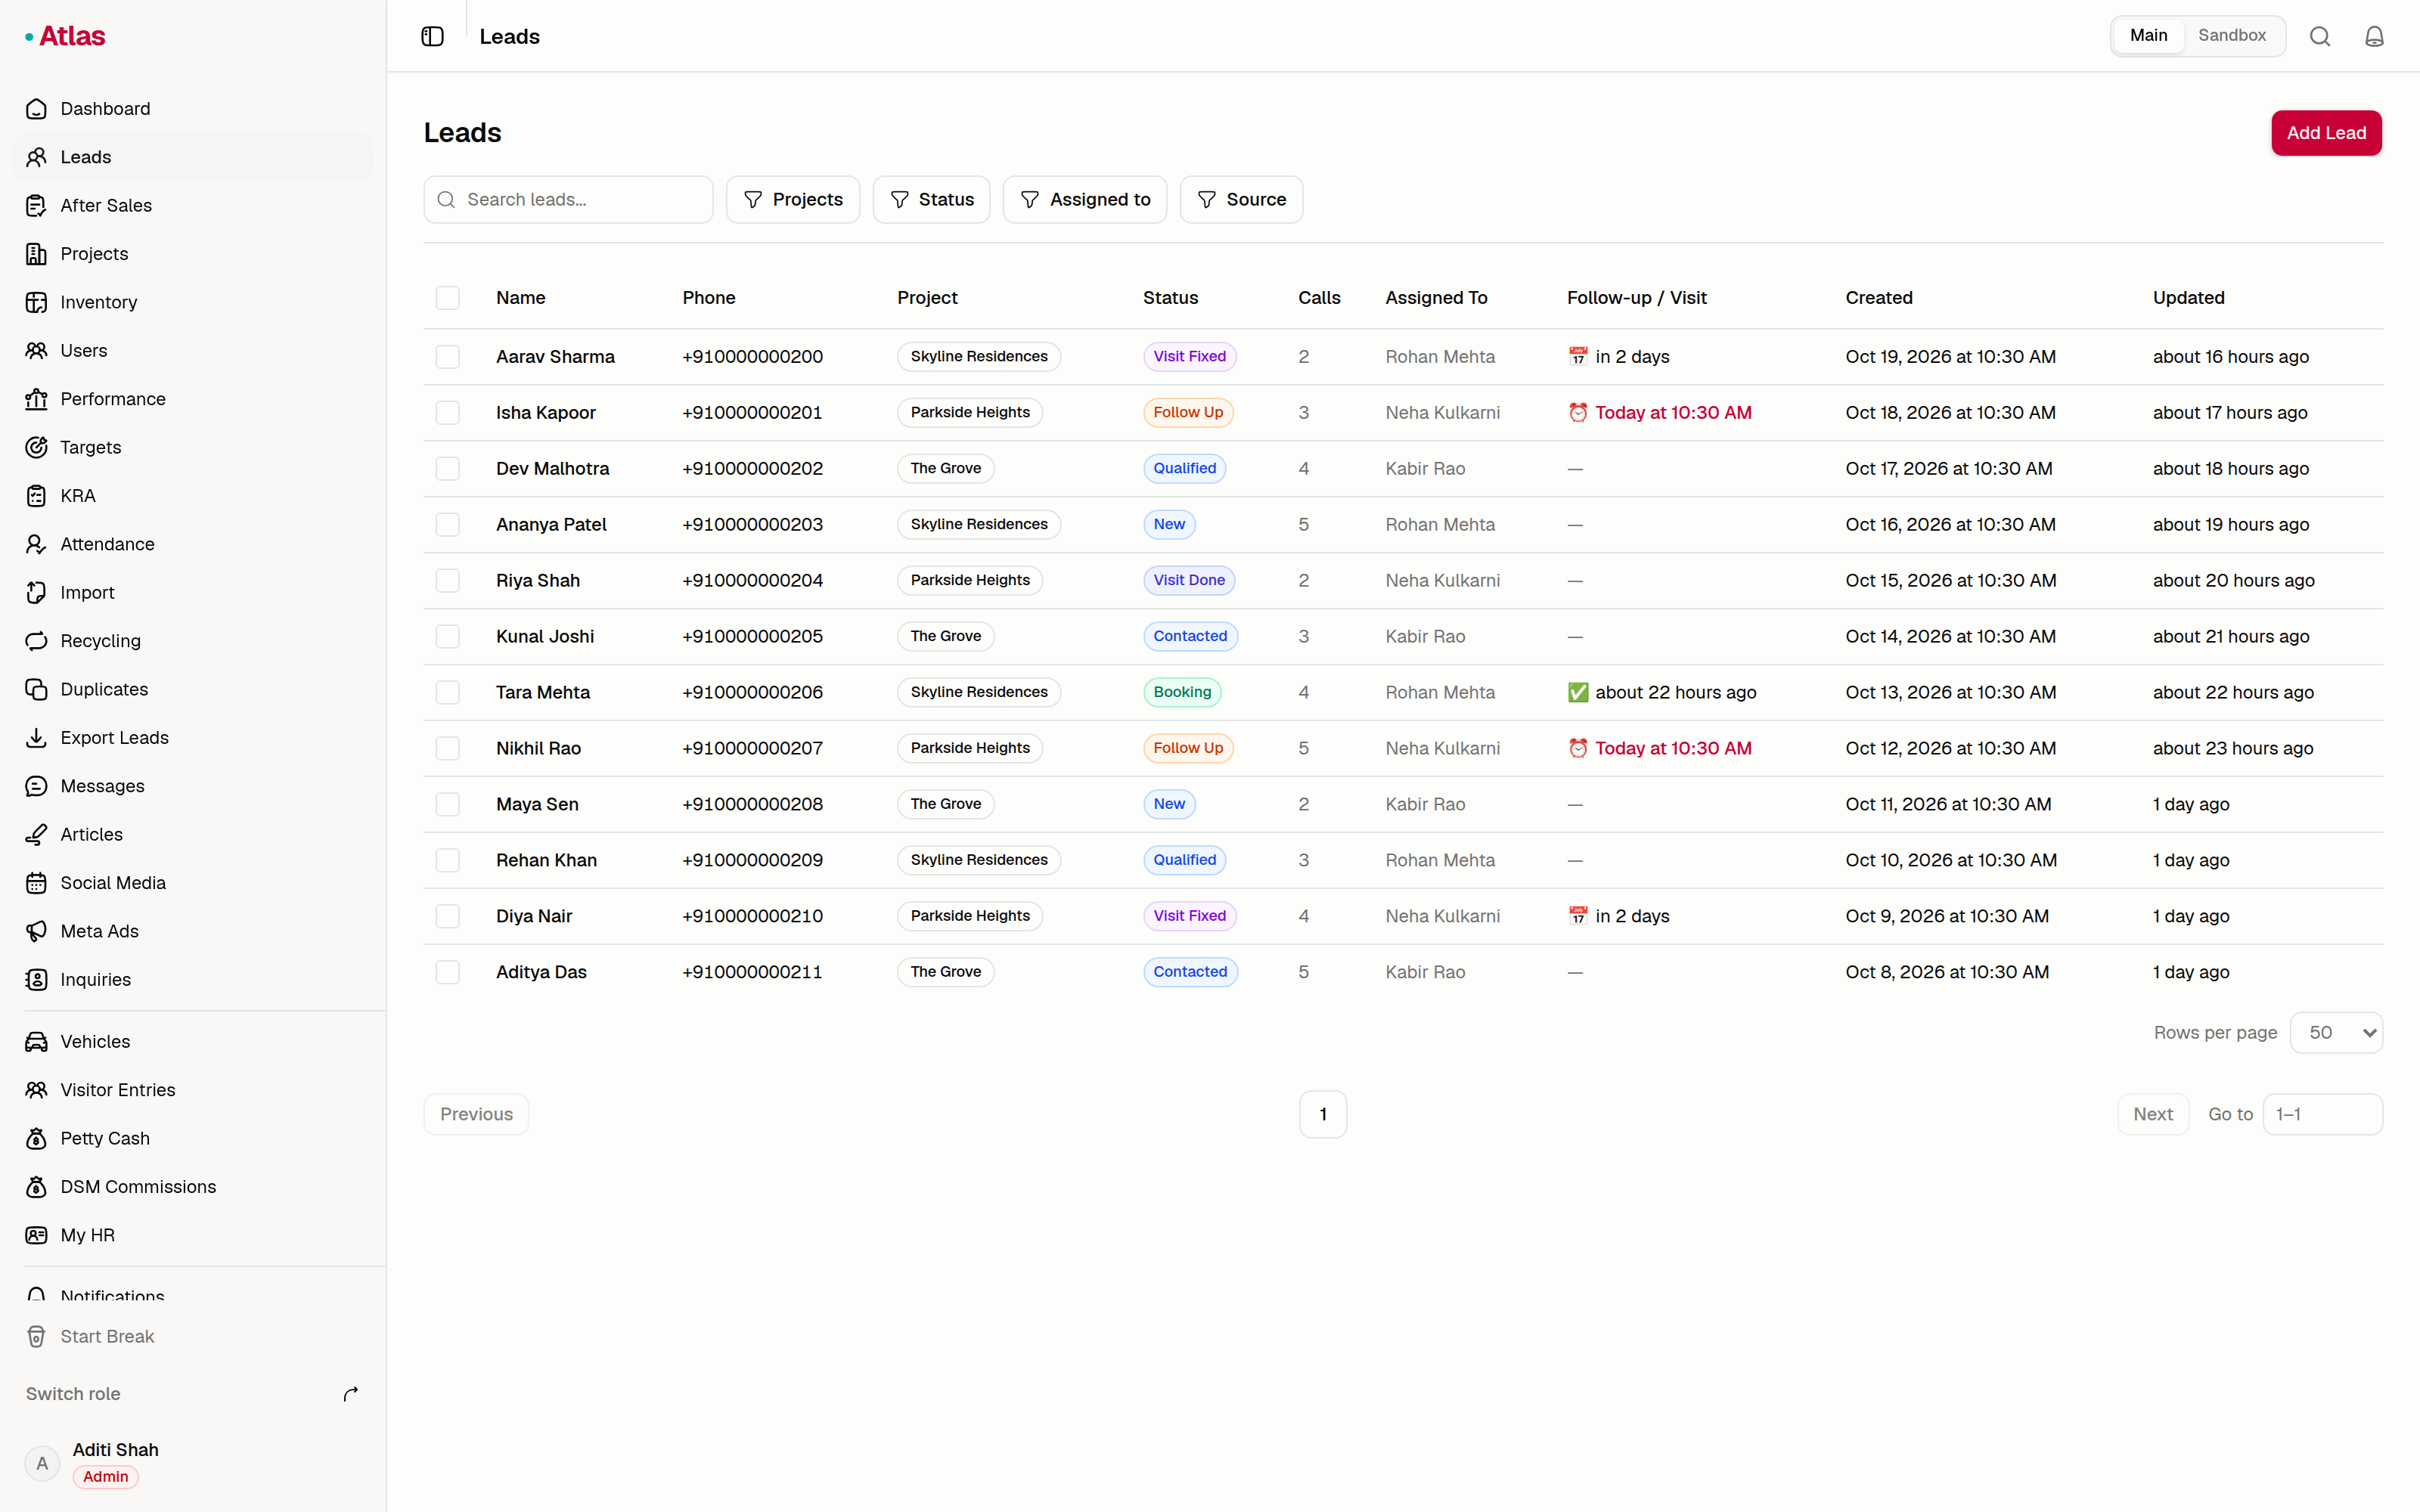2420x1512 pixels.
Task: Go to Targets in sidebar
Action: [193, 447]
